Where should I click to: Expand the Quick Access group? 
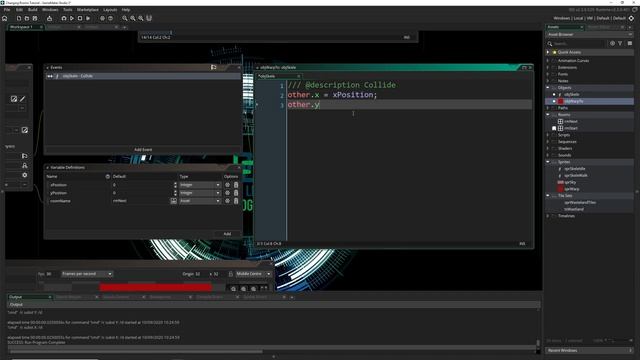[x=548, y=52]
